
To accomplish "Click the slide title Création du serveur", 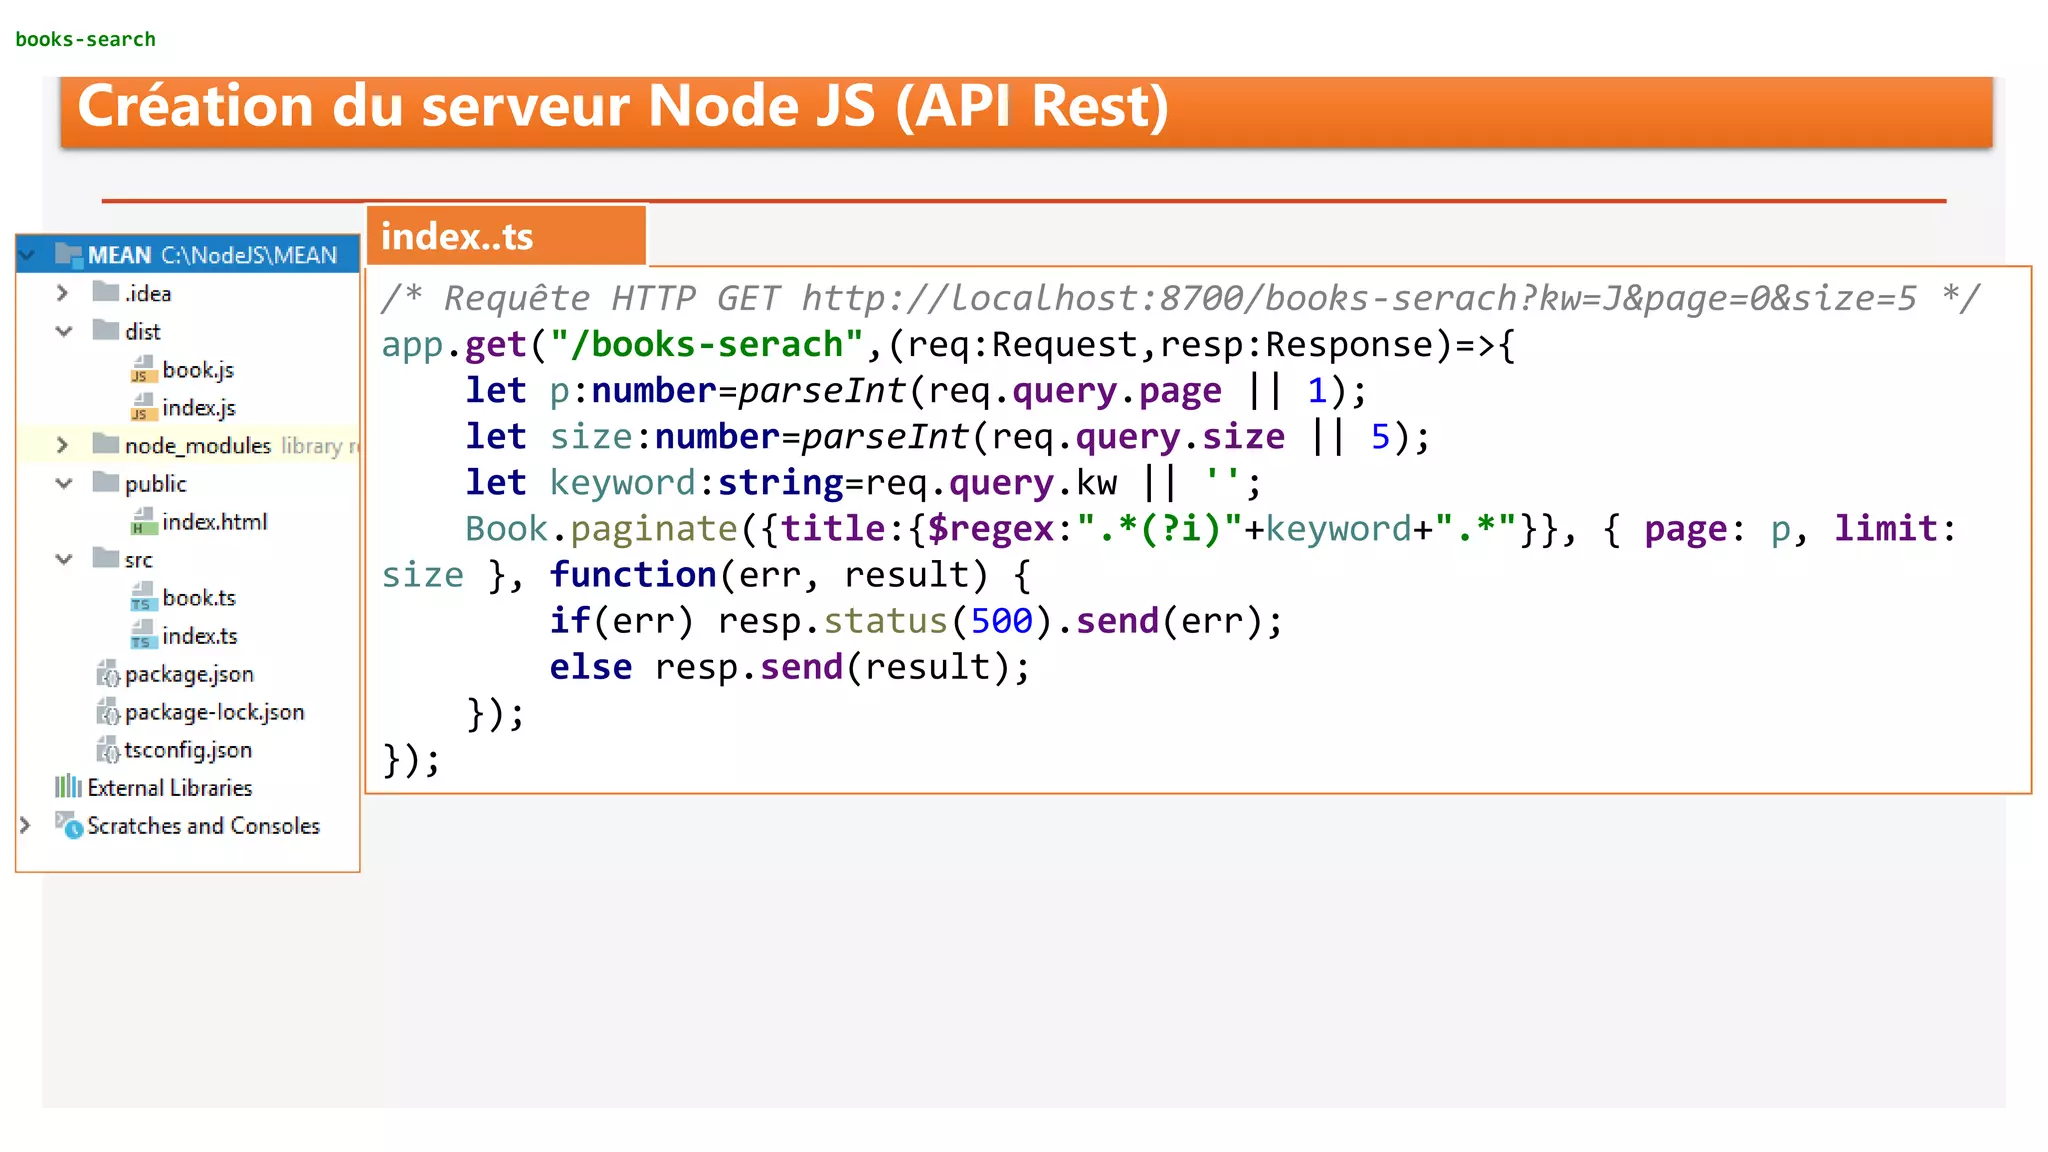I will (623, 106).
